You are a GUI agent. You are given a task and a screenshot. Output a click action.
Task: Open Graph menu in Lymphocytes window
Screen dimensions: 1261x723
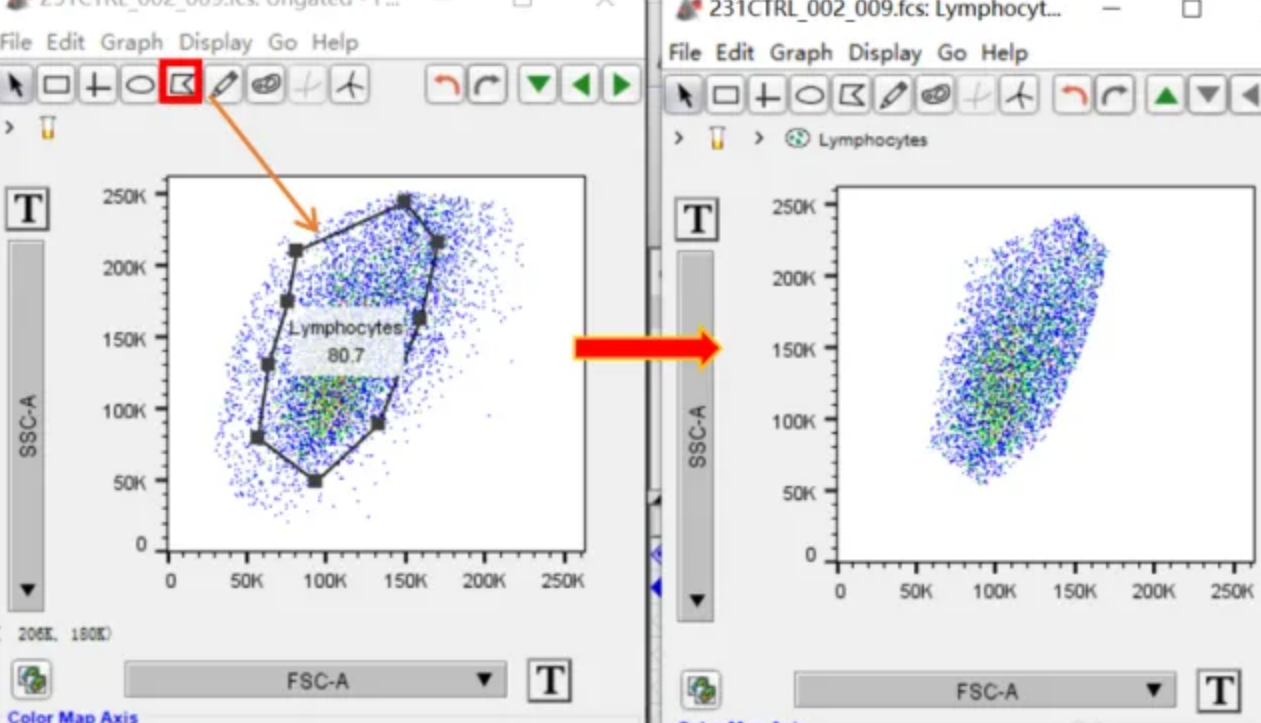[x=802, y=52]
